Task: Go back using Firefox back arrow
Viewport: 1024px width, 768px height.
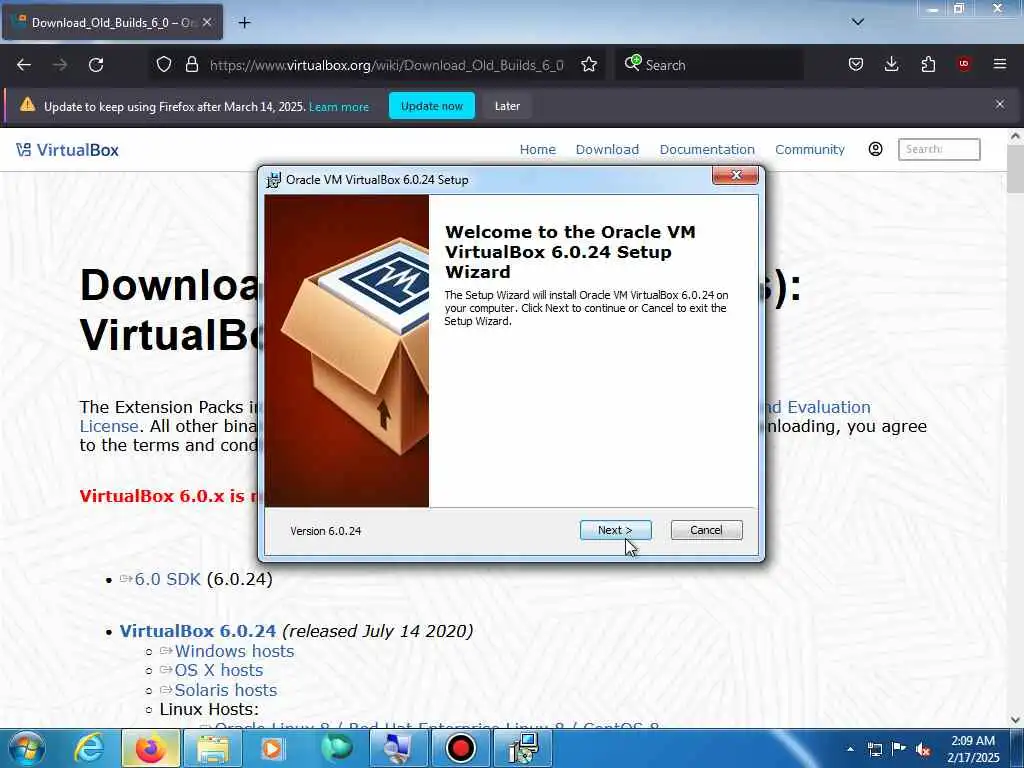Action: click(24, 65)
